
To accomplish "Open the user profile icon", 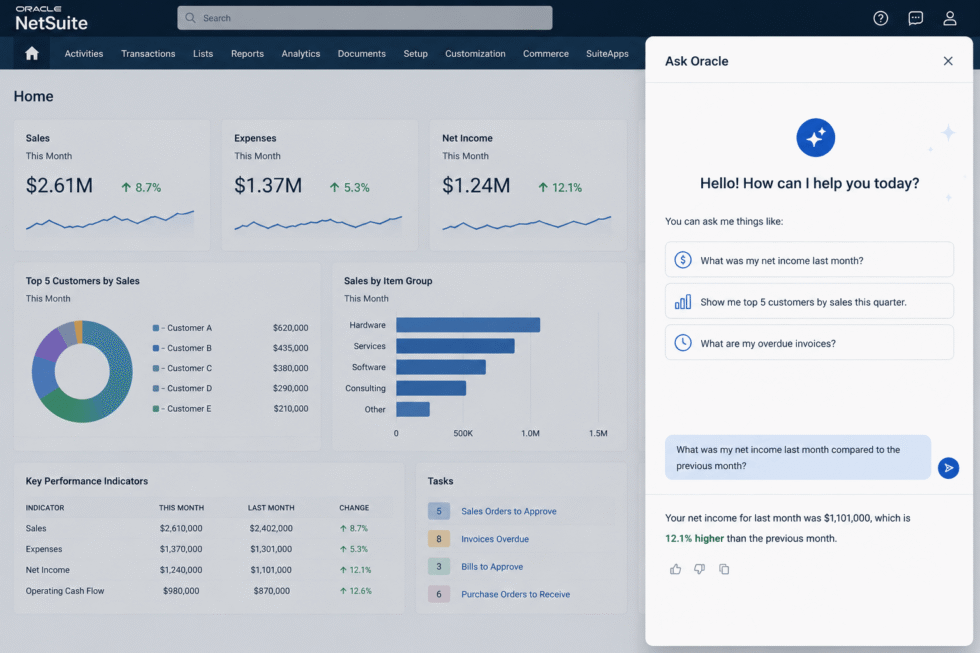I will 950,18.
